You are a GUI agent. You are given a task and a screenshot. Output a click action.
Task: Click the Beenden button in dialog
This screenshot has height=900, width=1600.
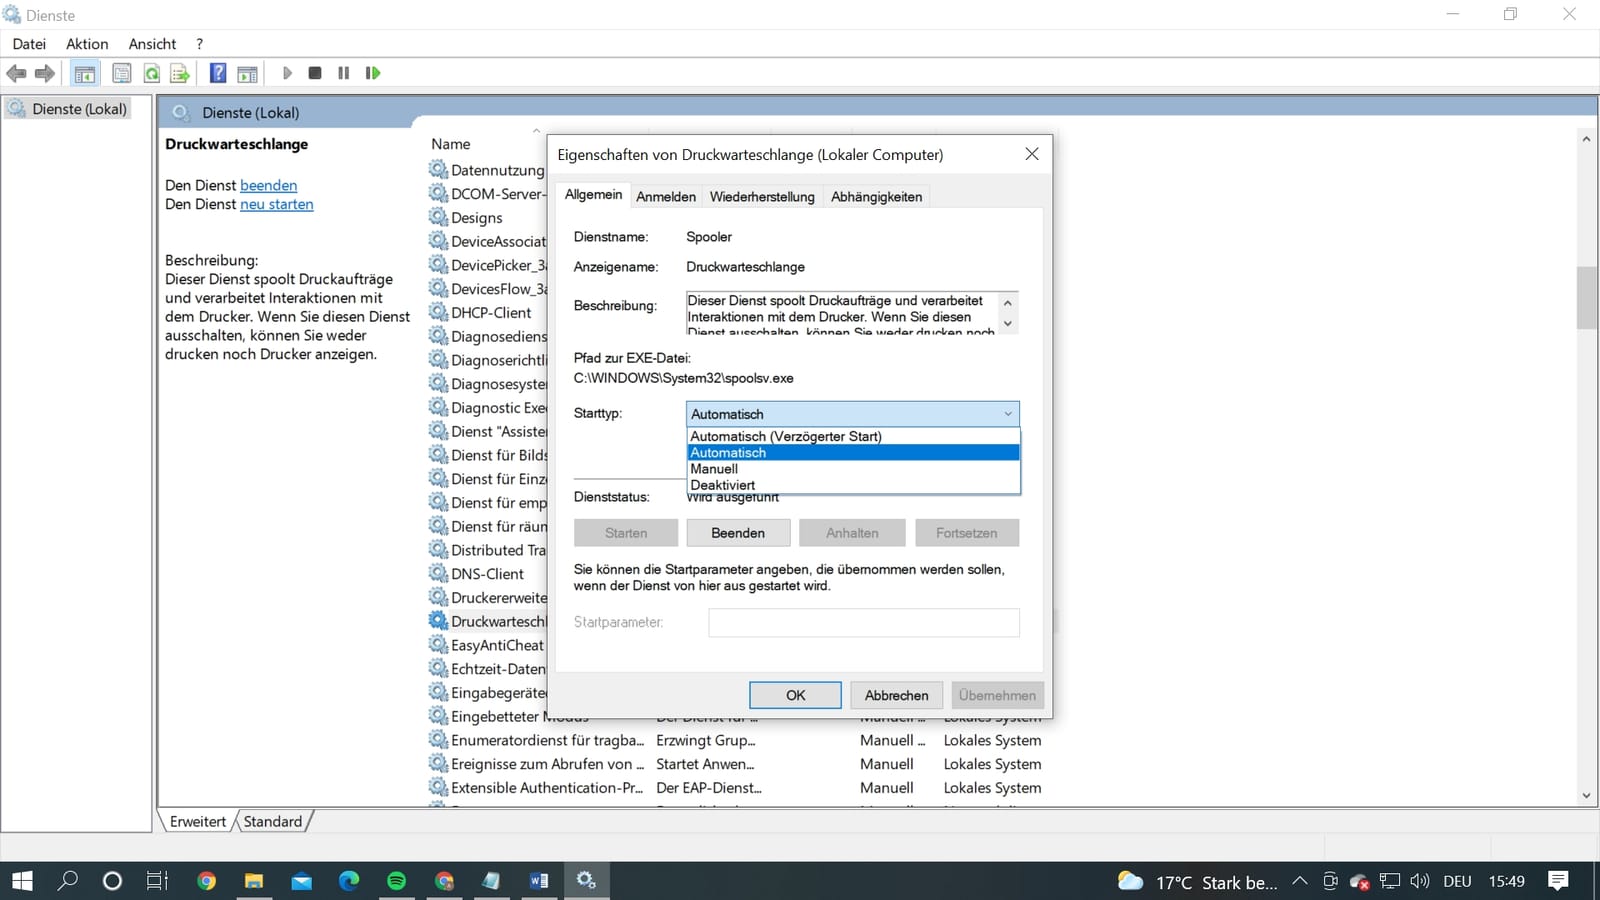click(x=738, y=533)
